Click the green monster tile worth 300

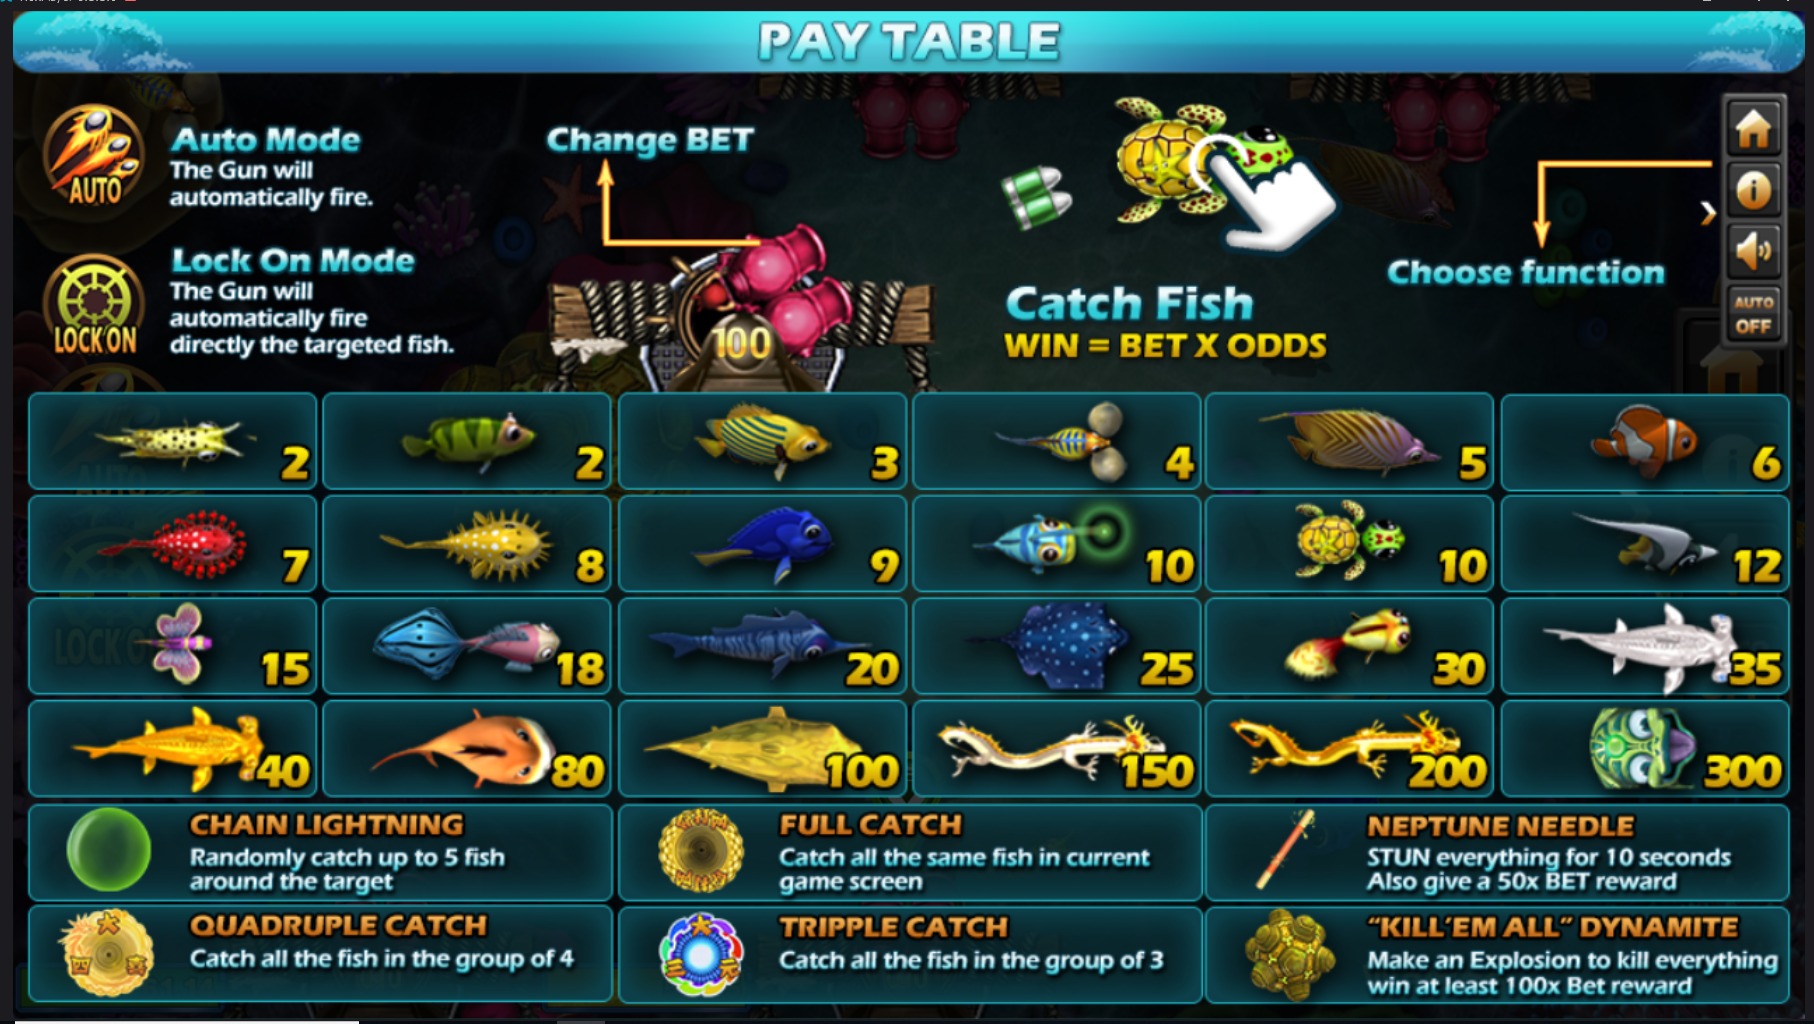[x=1645, y=749]
